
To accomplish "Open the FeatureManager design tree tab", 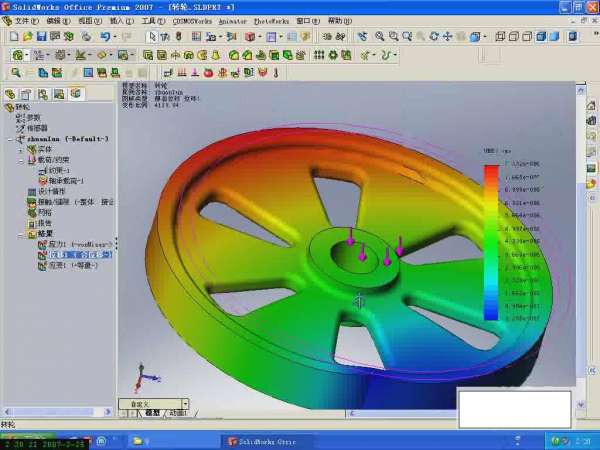I will click(10, 94).
